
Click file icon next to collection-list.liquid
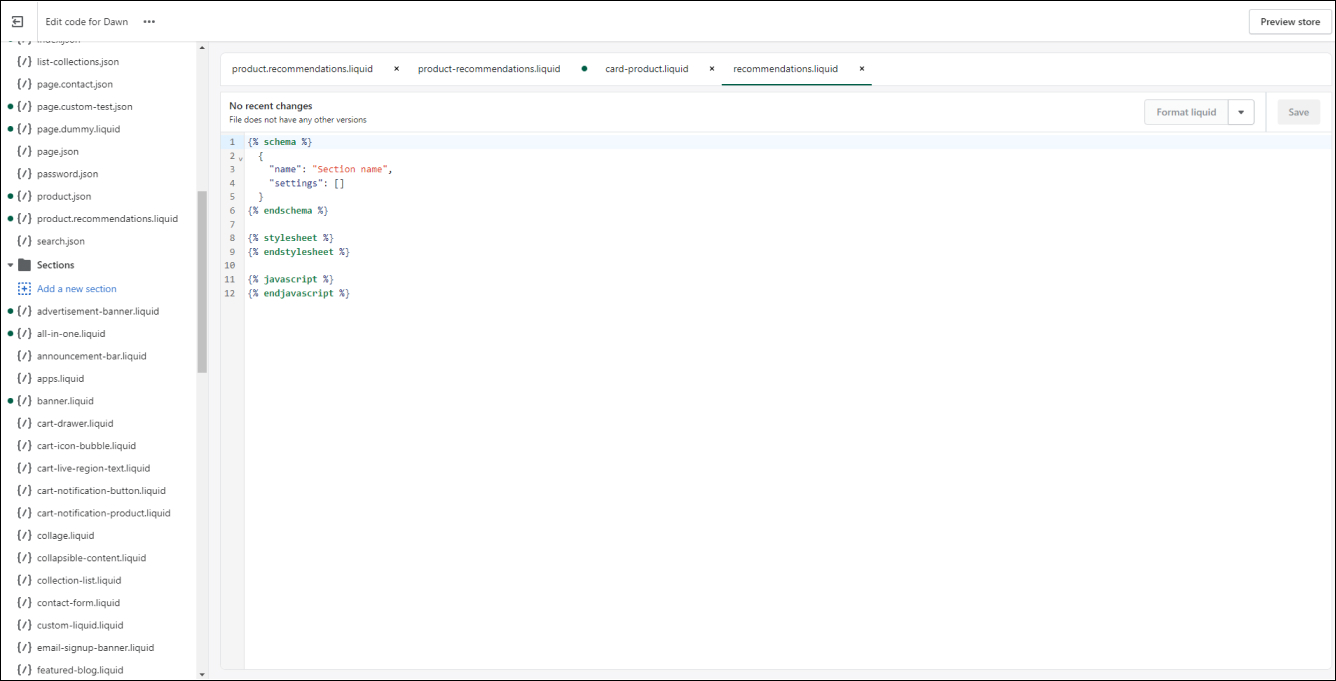(x=24, y=580)
